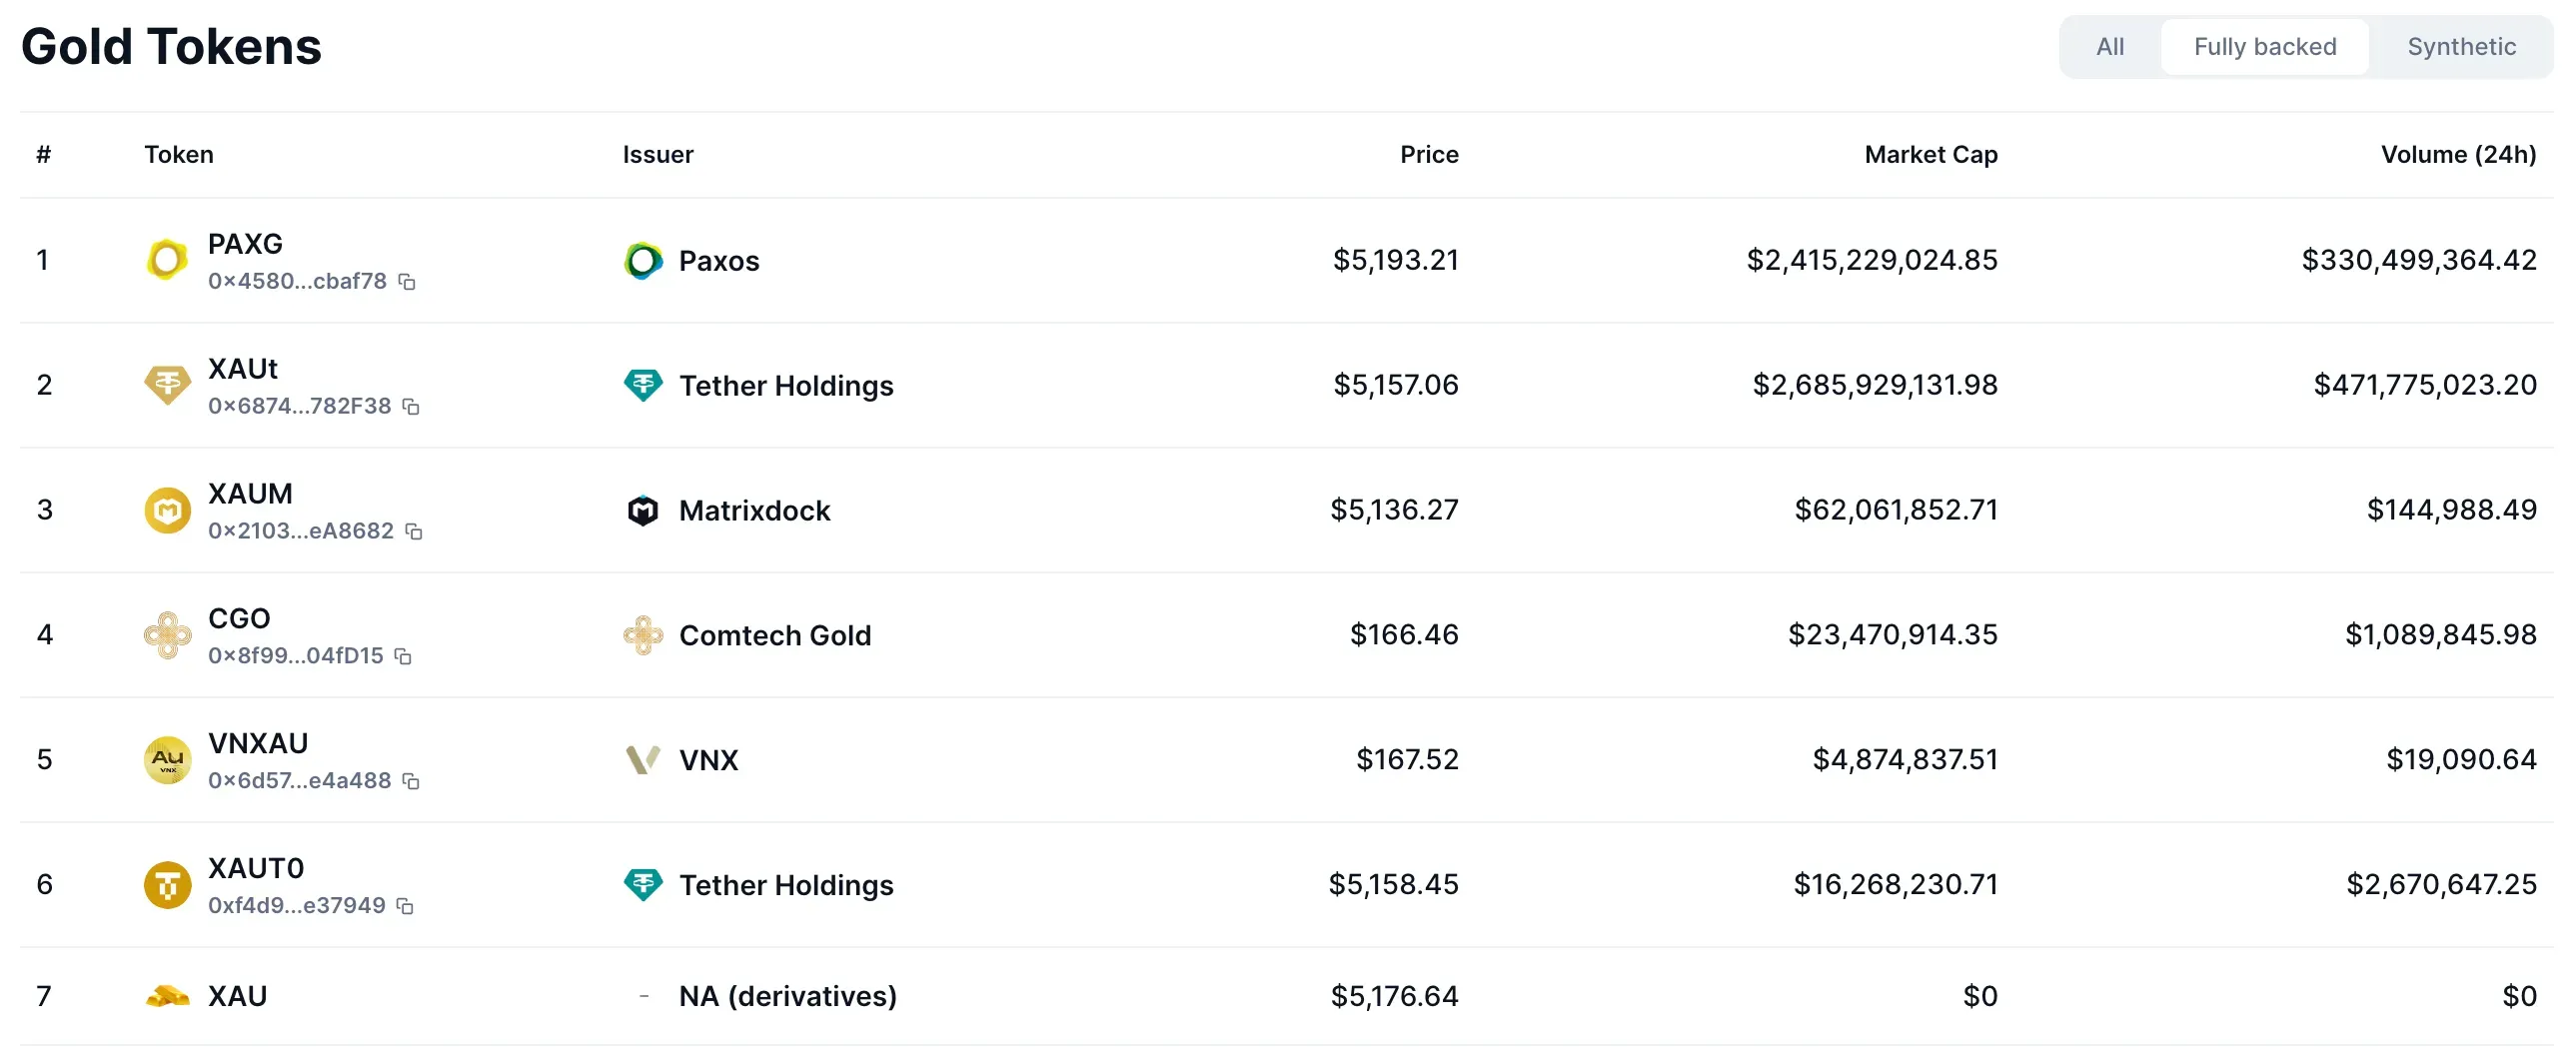
Task: Click the VNXAU token logo
Action: [x=167, y=760]
